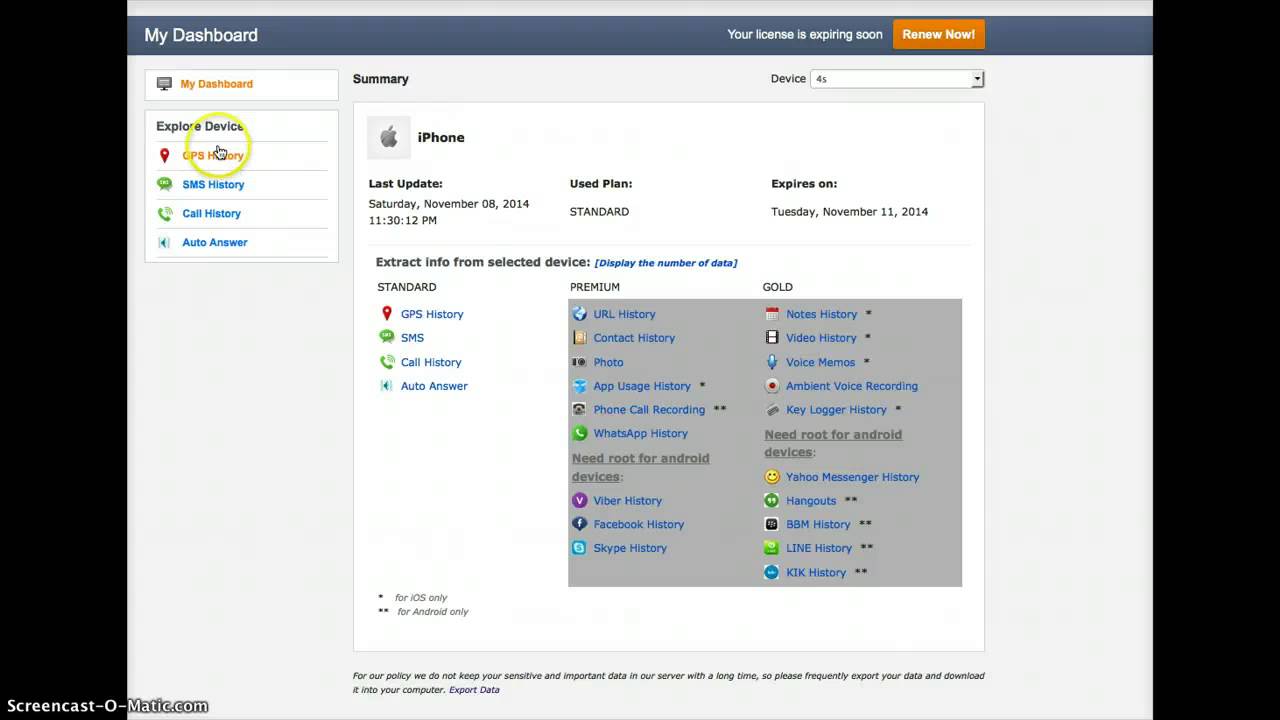
Task: Click the WhatsApp History icon
Action: pos(579,434)
